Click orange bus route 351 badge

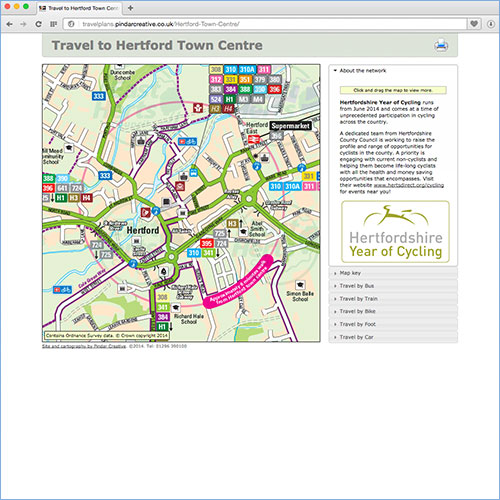[x=245, y=79]
